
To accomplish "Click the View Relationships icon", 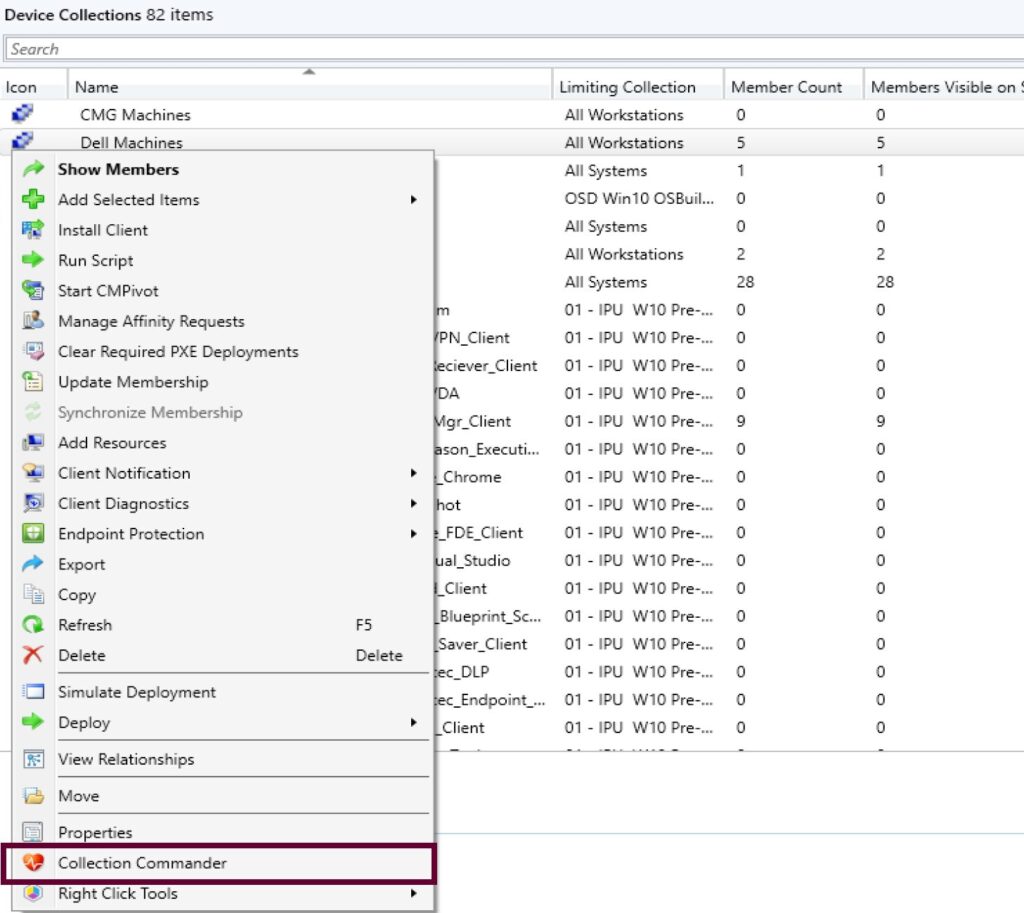I will tap(33, 759).
